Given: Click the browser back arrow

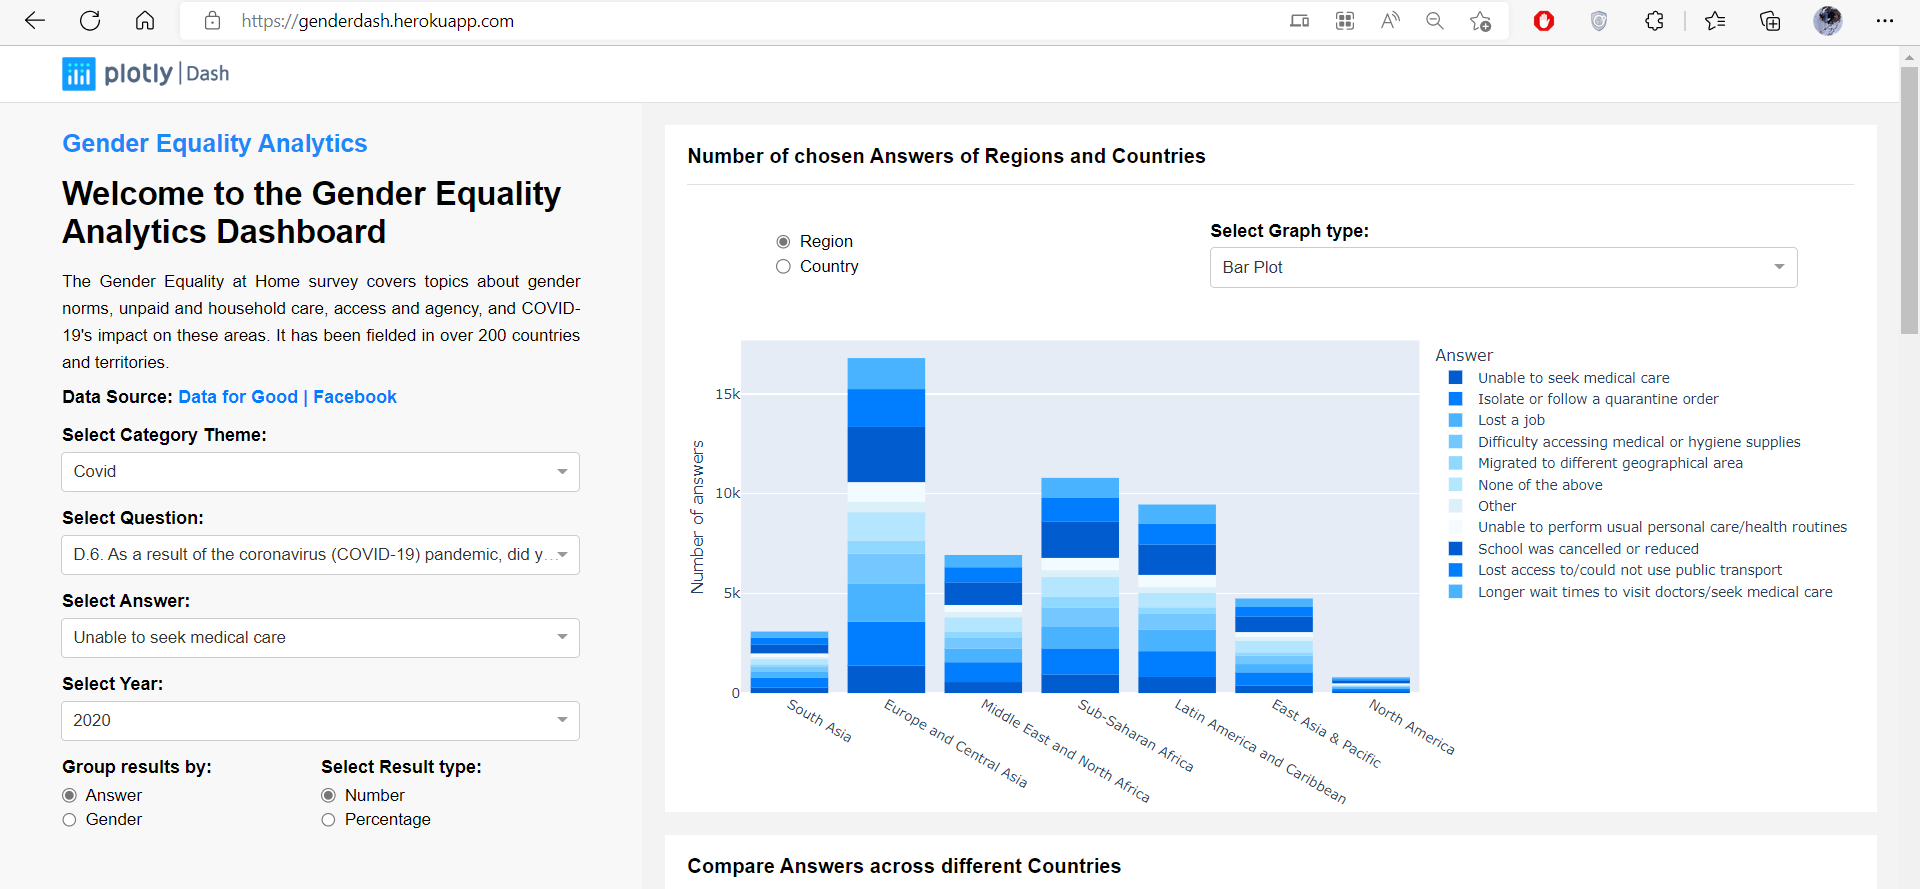Looking at the screenshot, I should click(35, 21).
